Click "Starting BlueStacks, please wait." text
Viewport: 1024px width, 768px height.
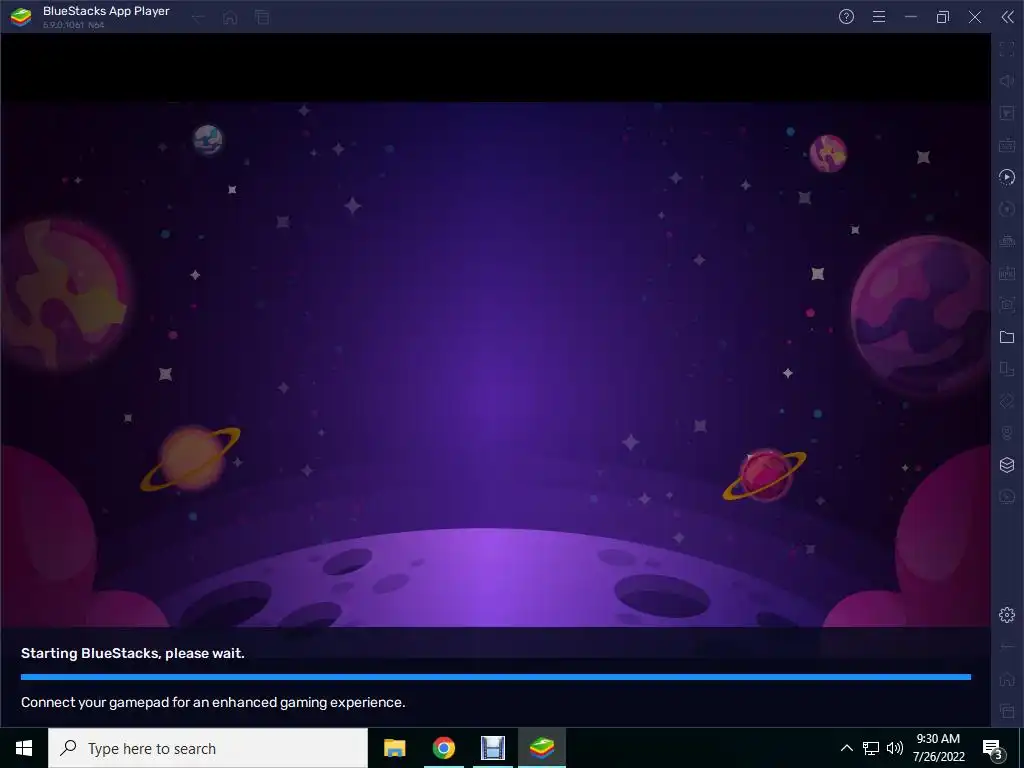[x=133, y=653]
